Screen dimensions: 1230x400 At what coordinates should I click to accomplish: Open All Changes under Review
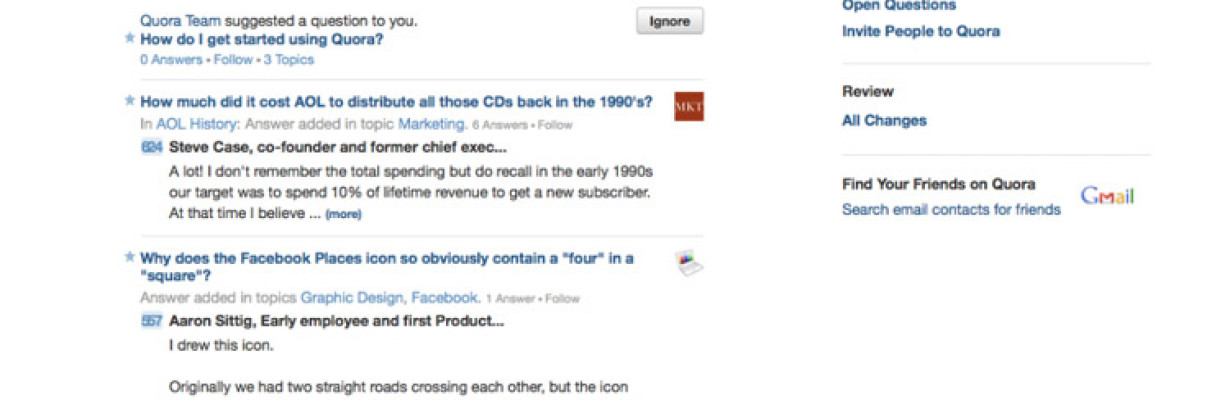coord(884,120)
